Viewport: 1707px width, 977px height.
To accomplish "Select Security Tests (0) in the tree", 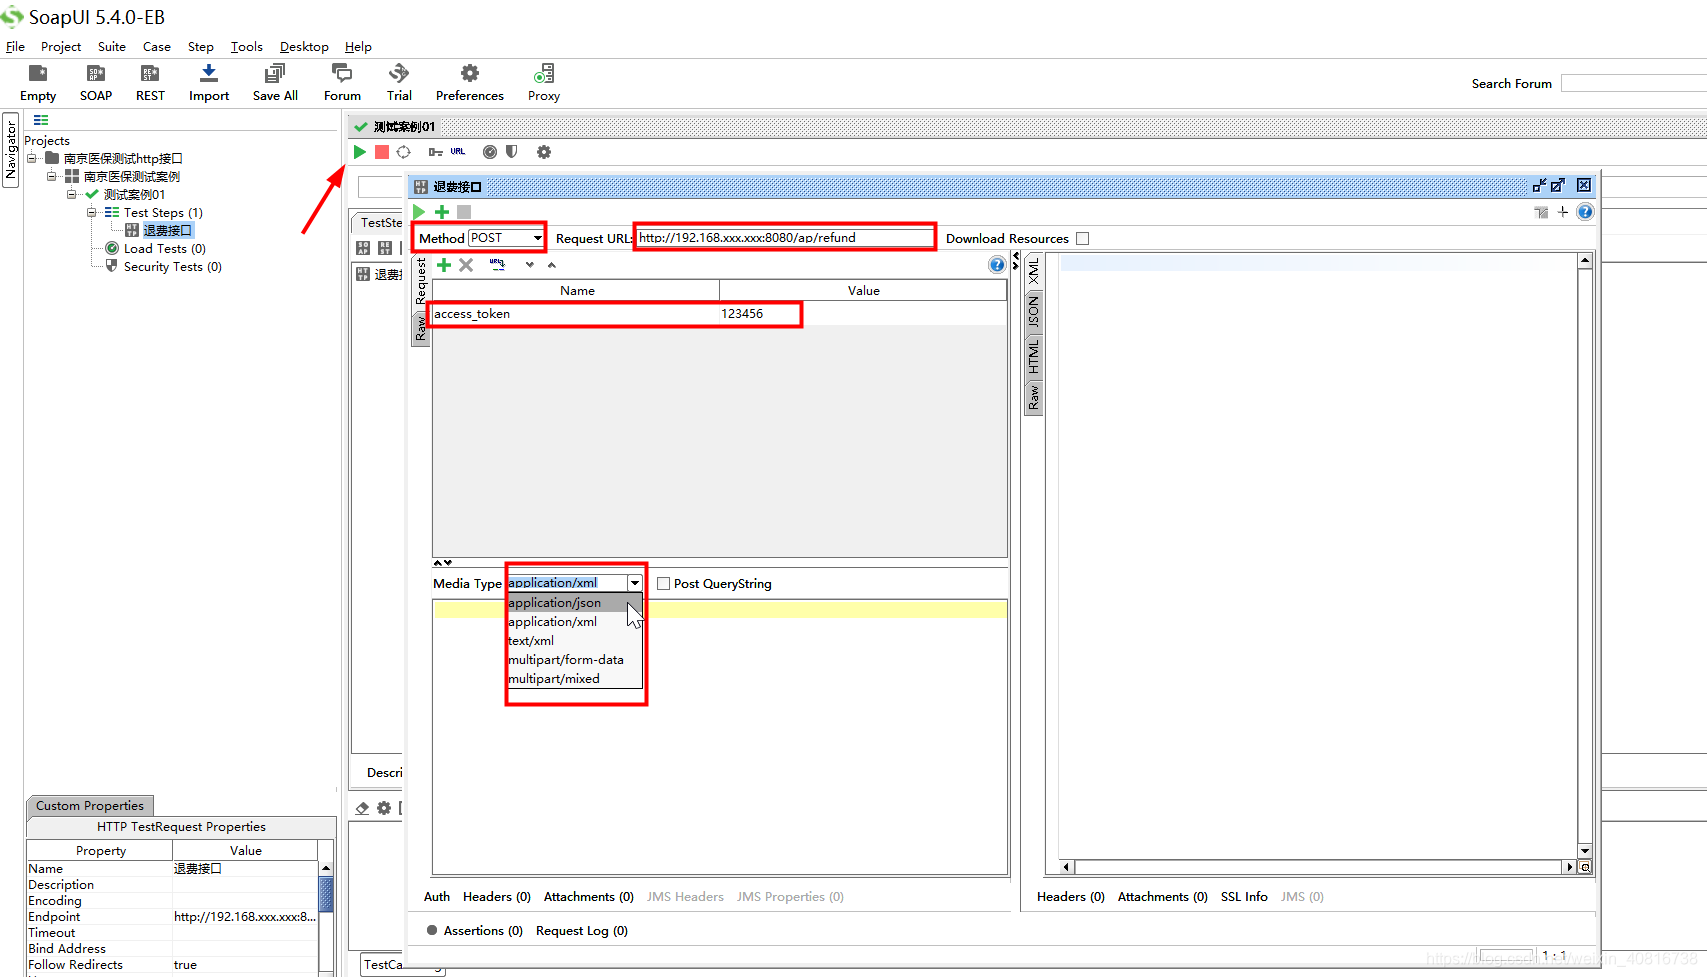I will 173,267.
